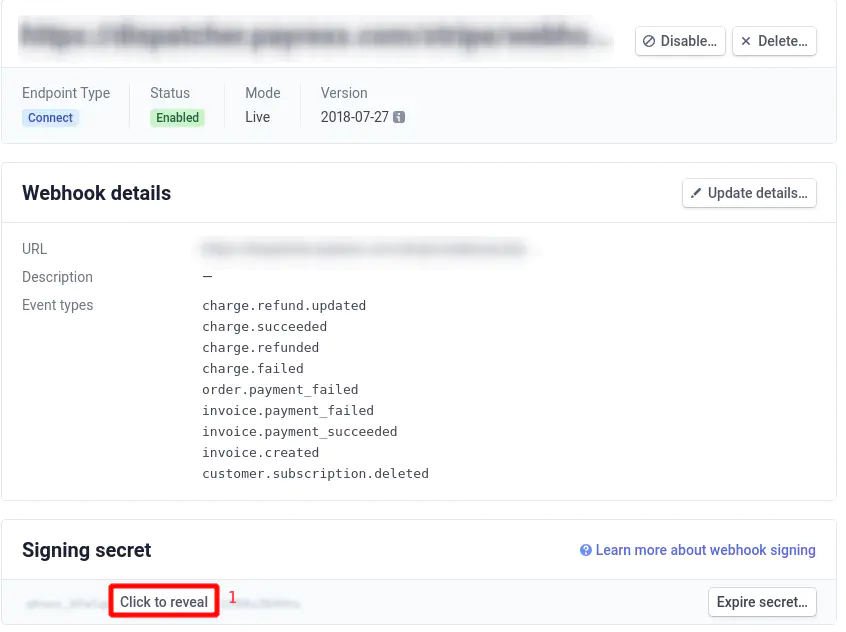Click the question mark icon beside signing link
846x632 pixels.
click(586, 550)
